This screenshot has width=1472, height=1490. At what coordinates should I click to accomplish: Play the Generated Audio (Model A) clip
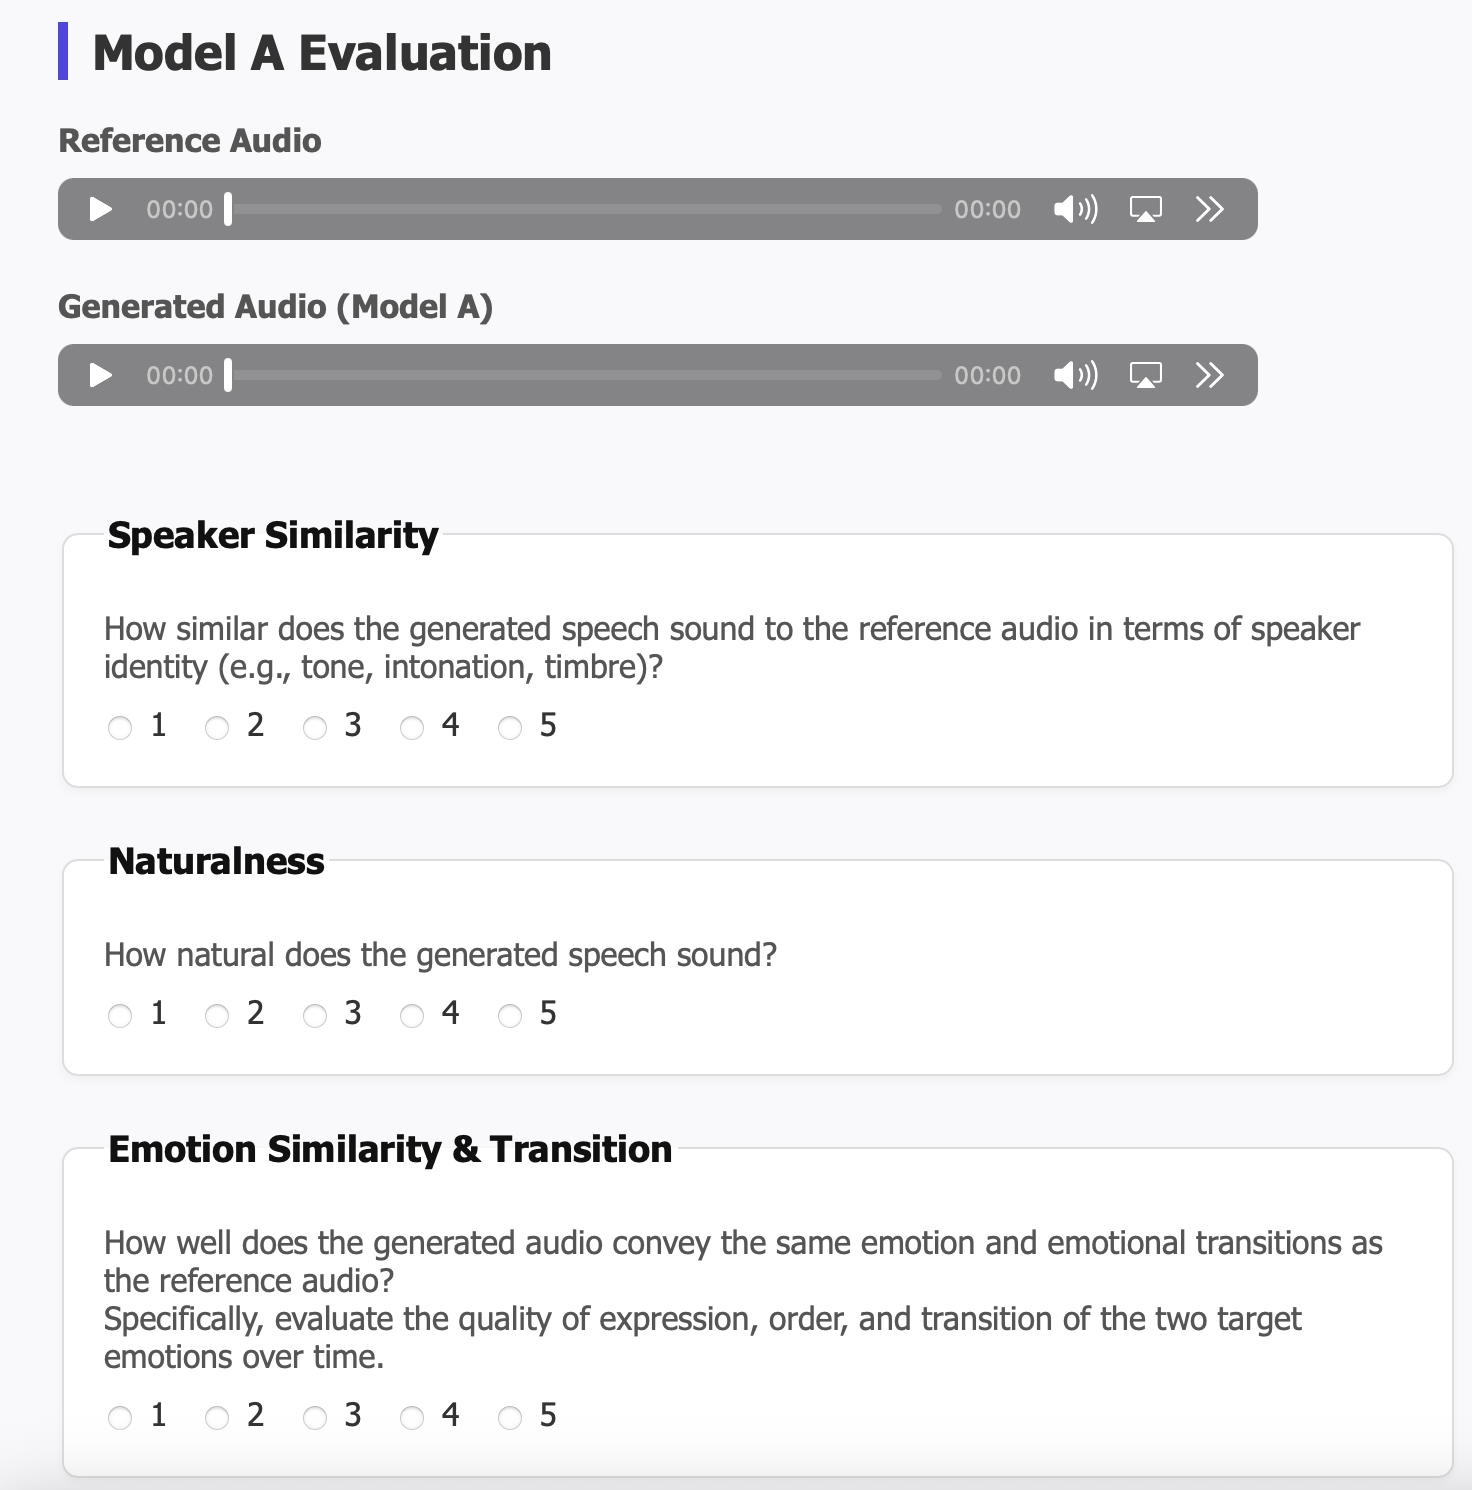click(101, 375)
